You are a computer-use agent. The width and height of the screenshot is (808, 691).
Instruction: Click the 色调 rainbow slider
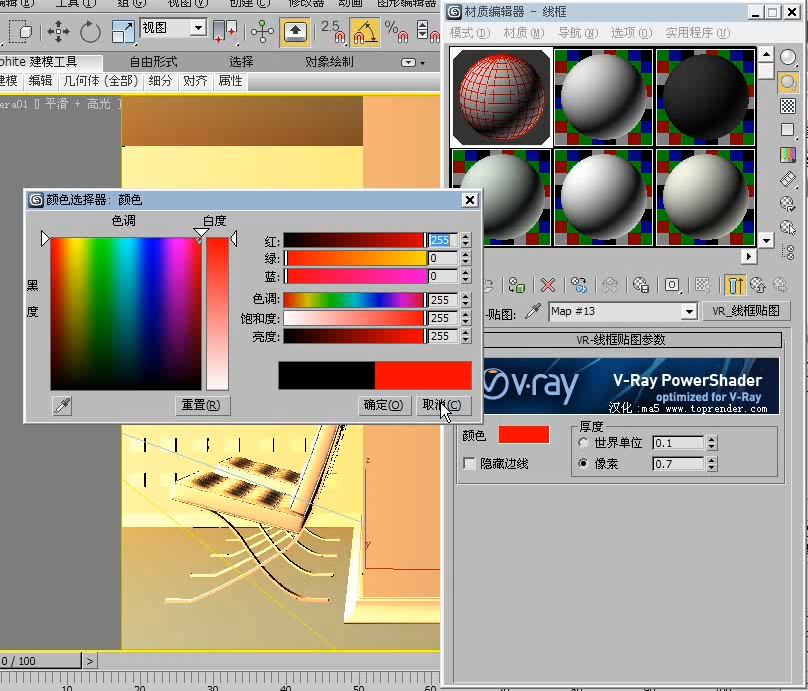(x=355, y=299)
